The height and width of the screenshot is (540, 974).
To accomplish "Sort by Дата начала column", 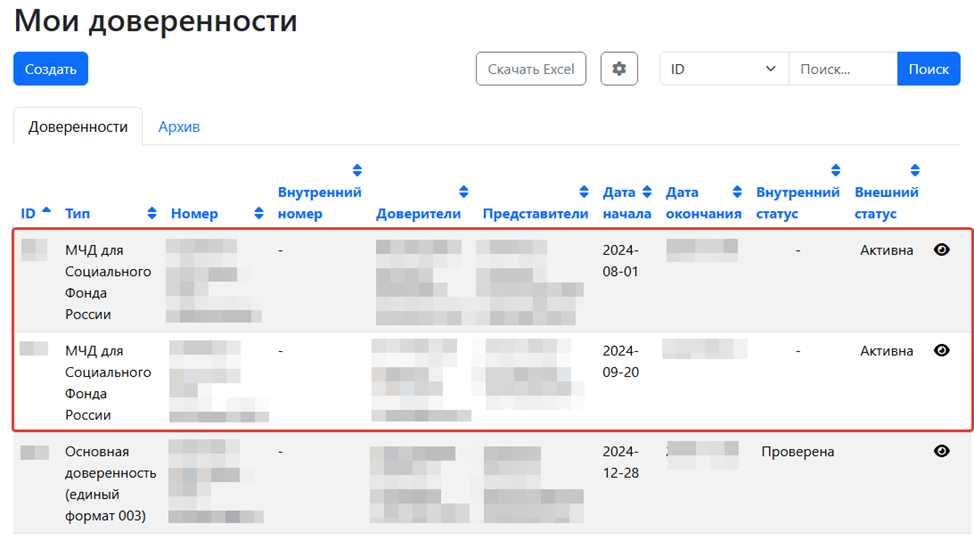I will pos(647,192).
